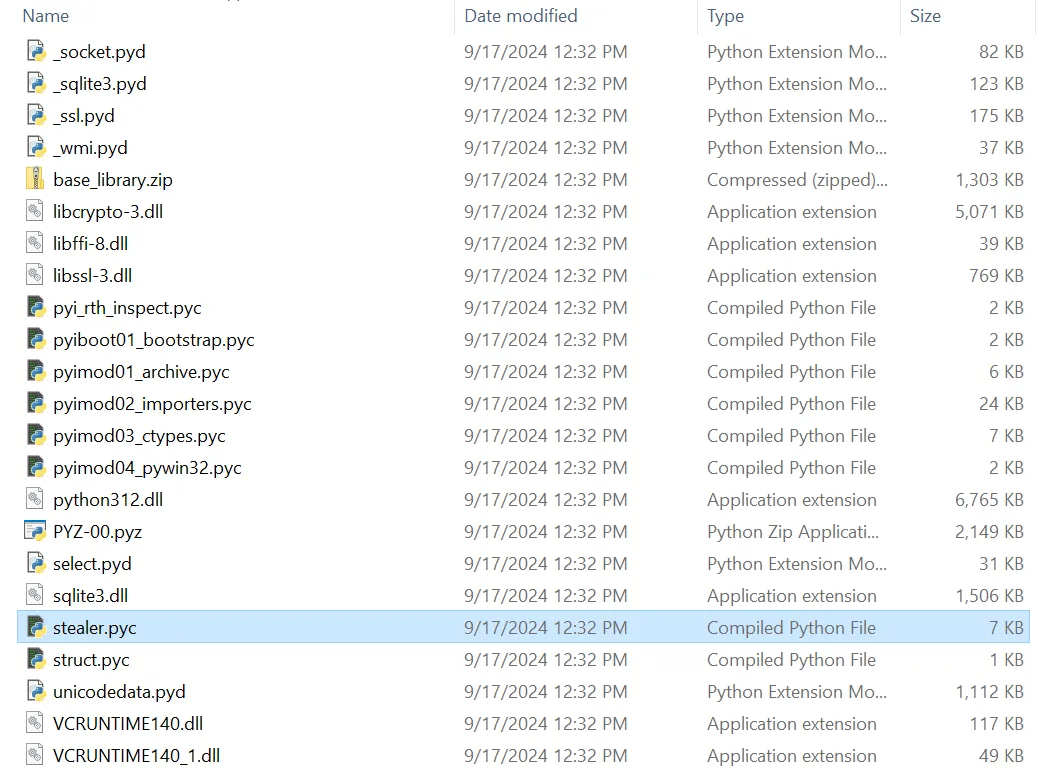Click the python312.dll file icon
Image resolution: width=1062 pixels, height=768 pixels.
coord(35,499)
